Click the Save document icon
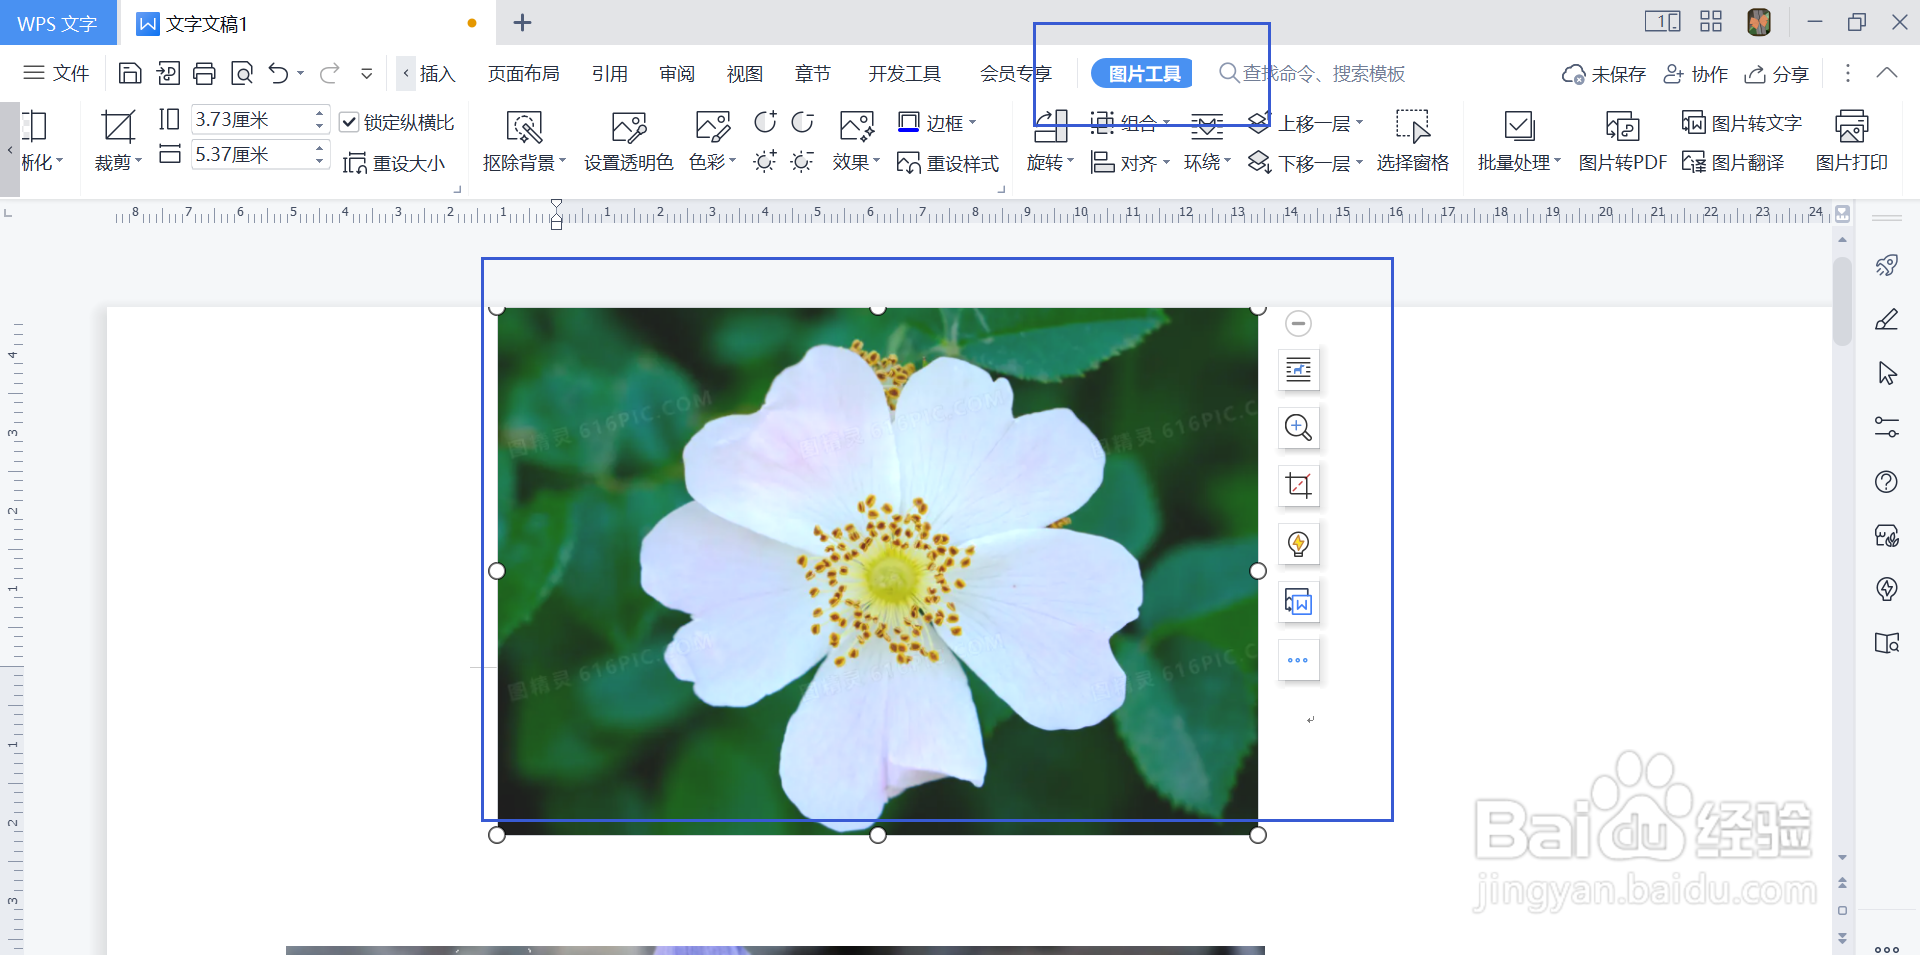Viewport: 1920px width, 955px height. click(x=130, y=73)
